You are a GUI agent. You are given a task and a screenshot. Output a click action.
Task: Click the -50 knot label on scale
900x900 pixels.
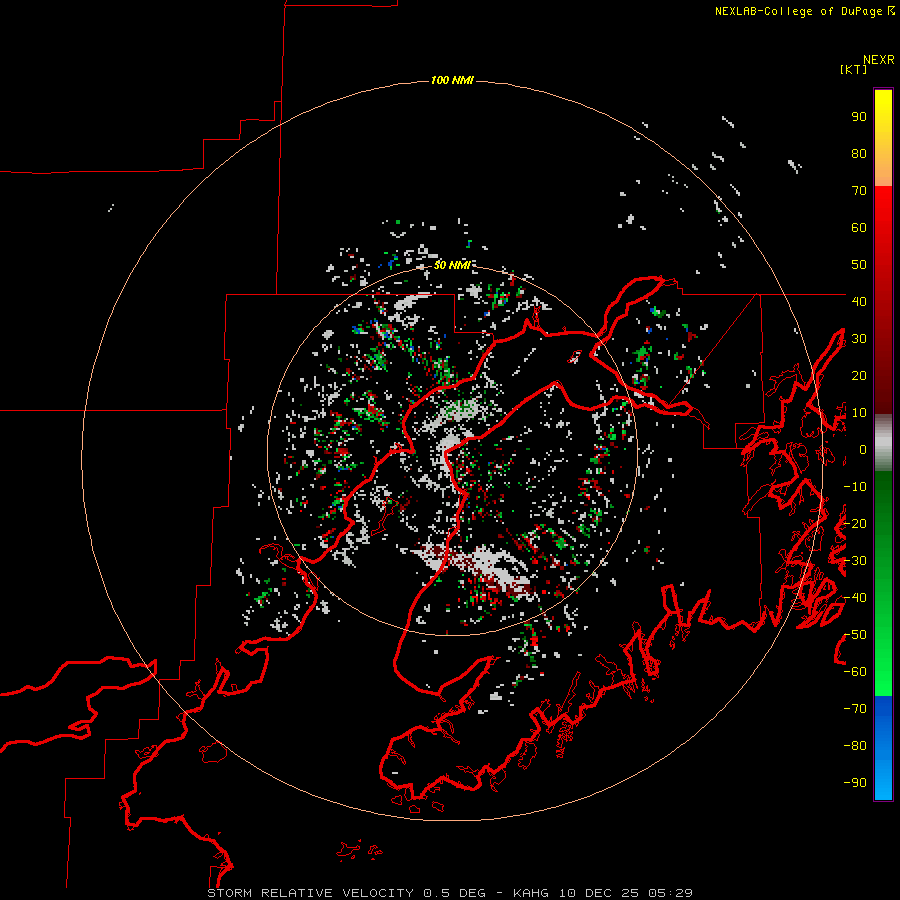tap(855, 635)
